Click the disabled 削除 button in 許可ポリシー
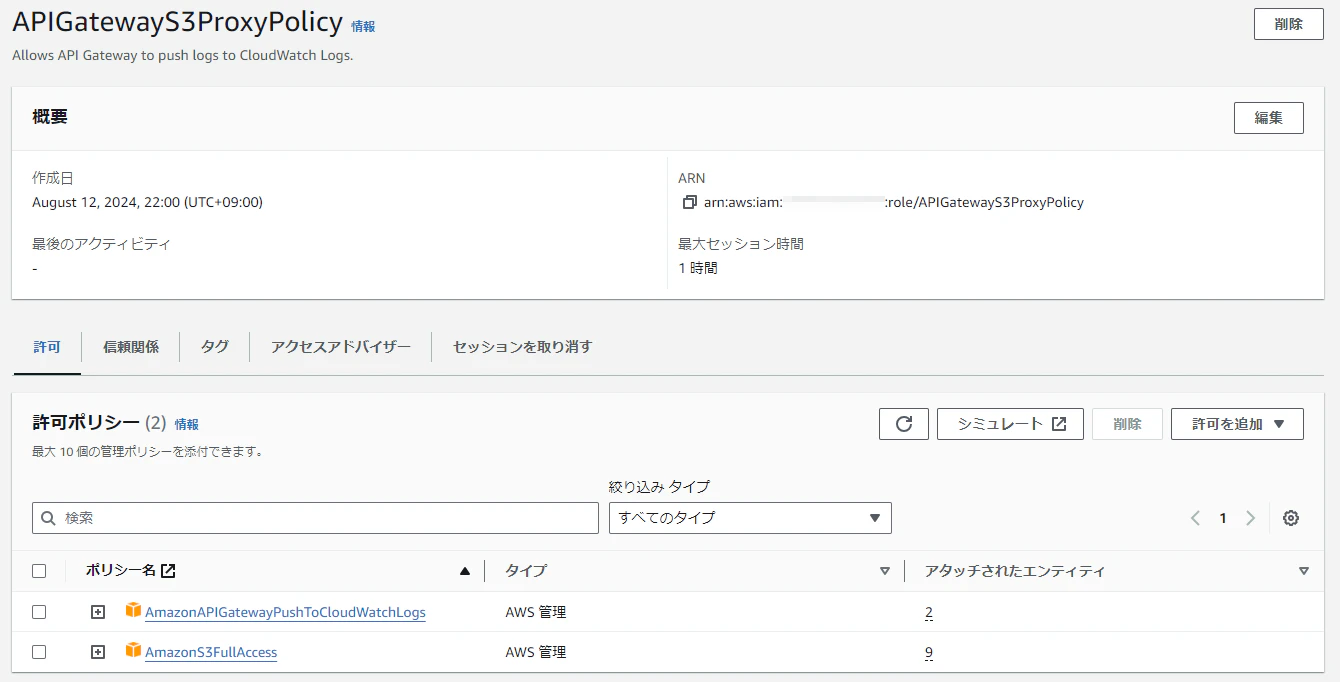Image resolution: width=1340 pixels, height=682 pixels. click(x=1127, y=424)
